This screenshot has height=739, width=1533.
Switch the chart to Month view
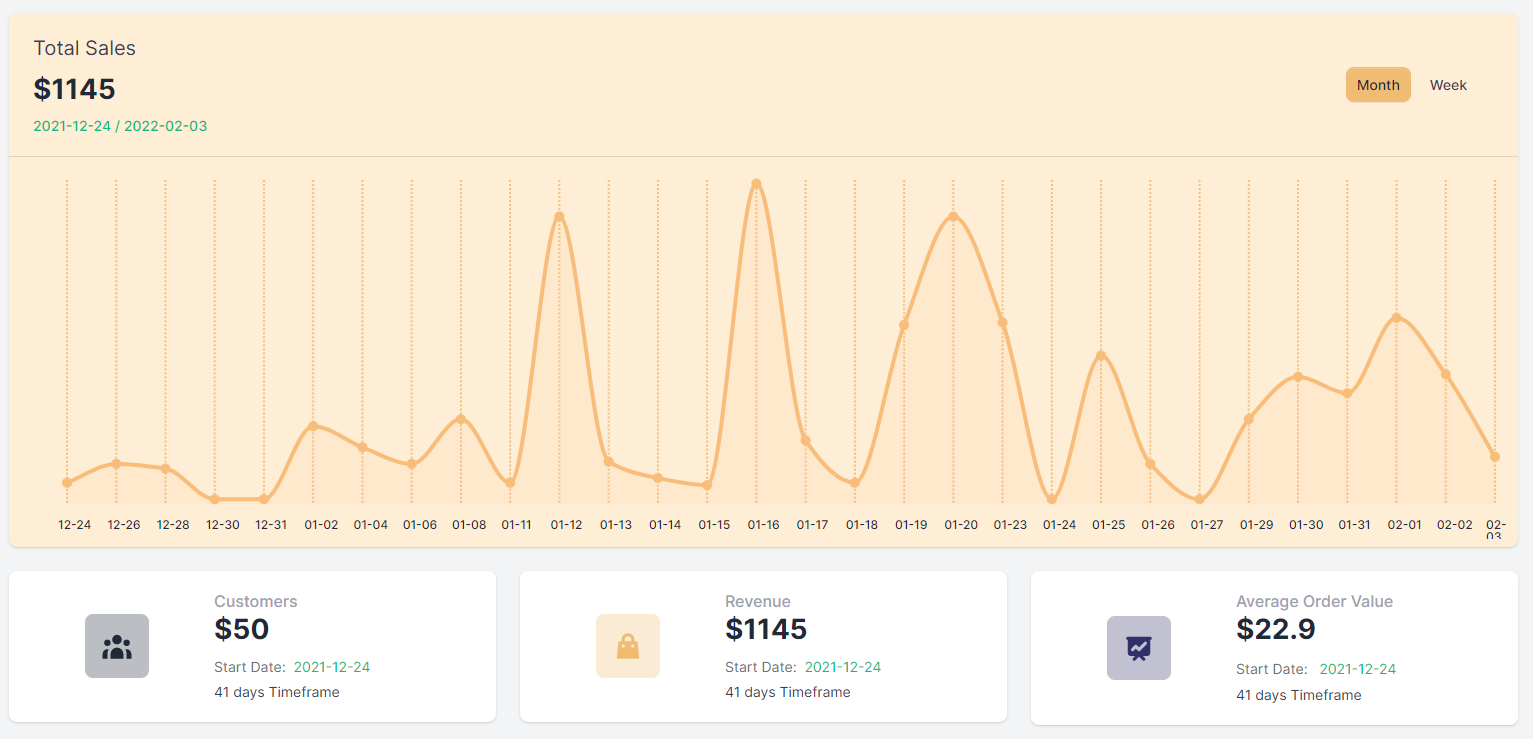coord(1378,85)
